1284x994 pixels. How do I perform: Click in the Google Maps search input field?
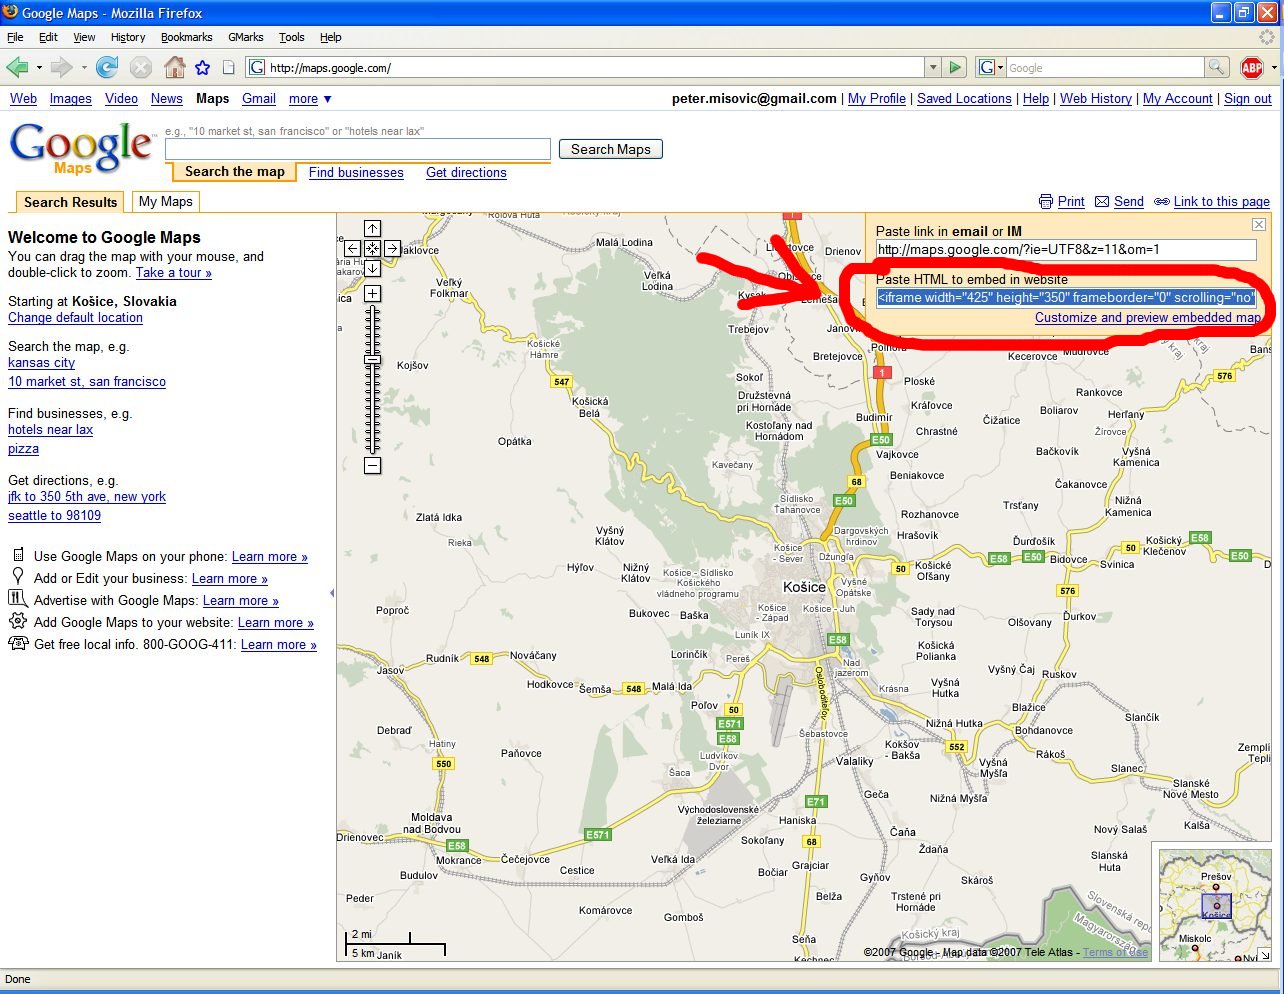point(357,149)
